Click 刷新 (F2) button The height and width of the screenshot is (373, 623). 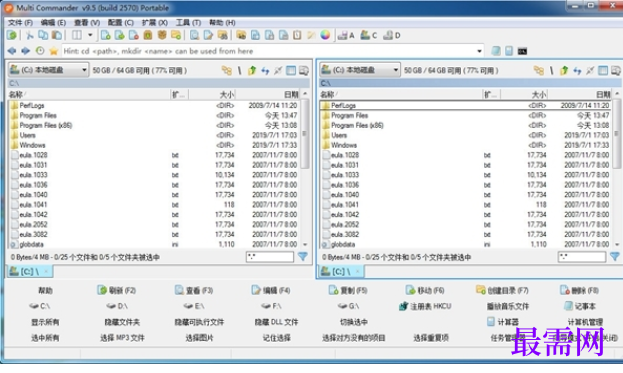[116, 290]
